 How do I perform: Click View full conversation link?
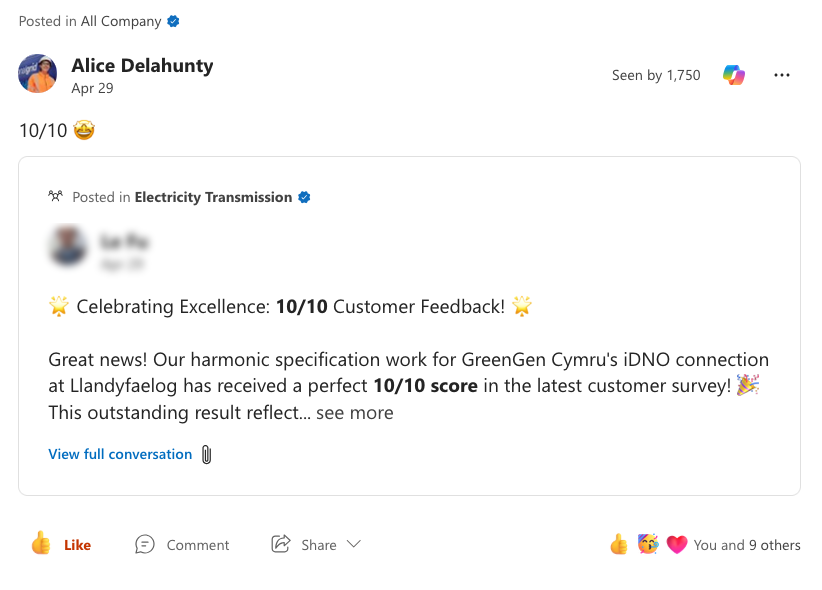[x=120, y=454]
